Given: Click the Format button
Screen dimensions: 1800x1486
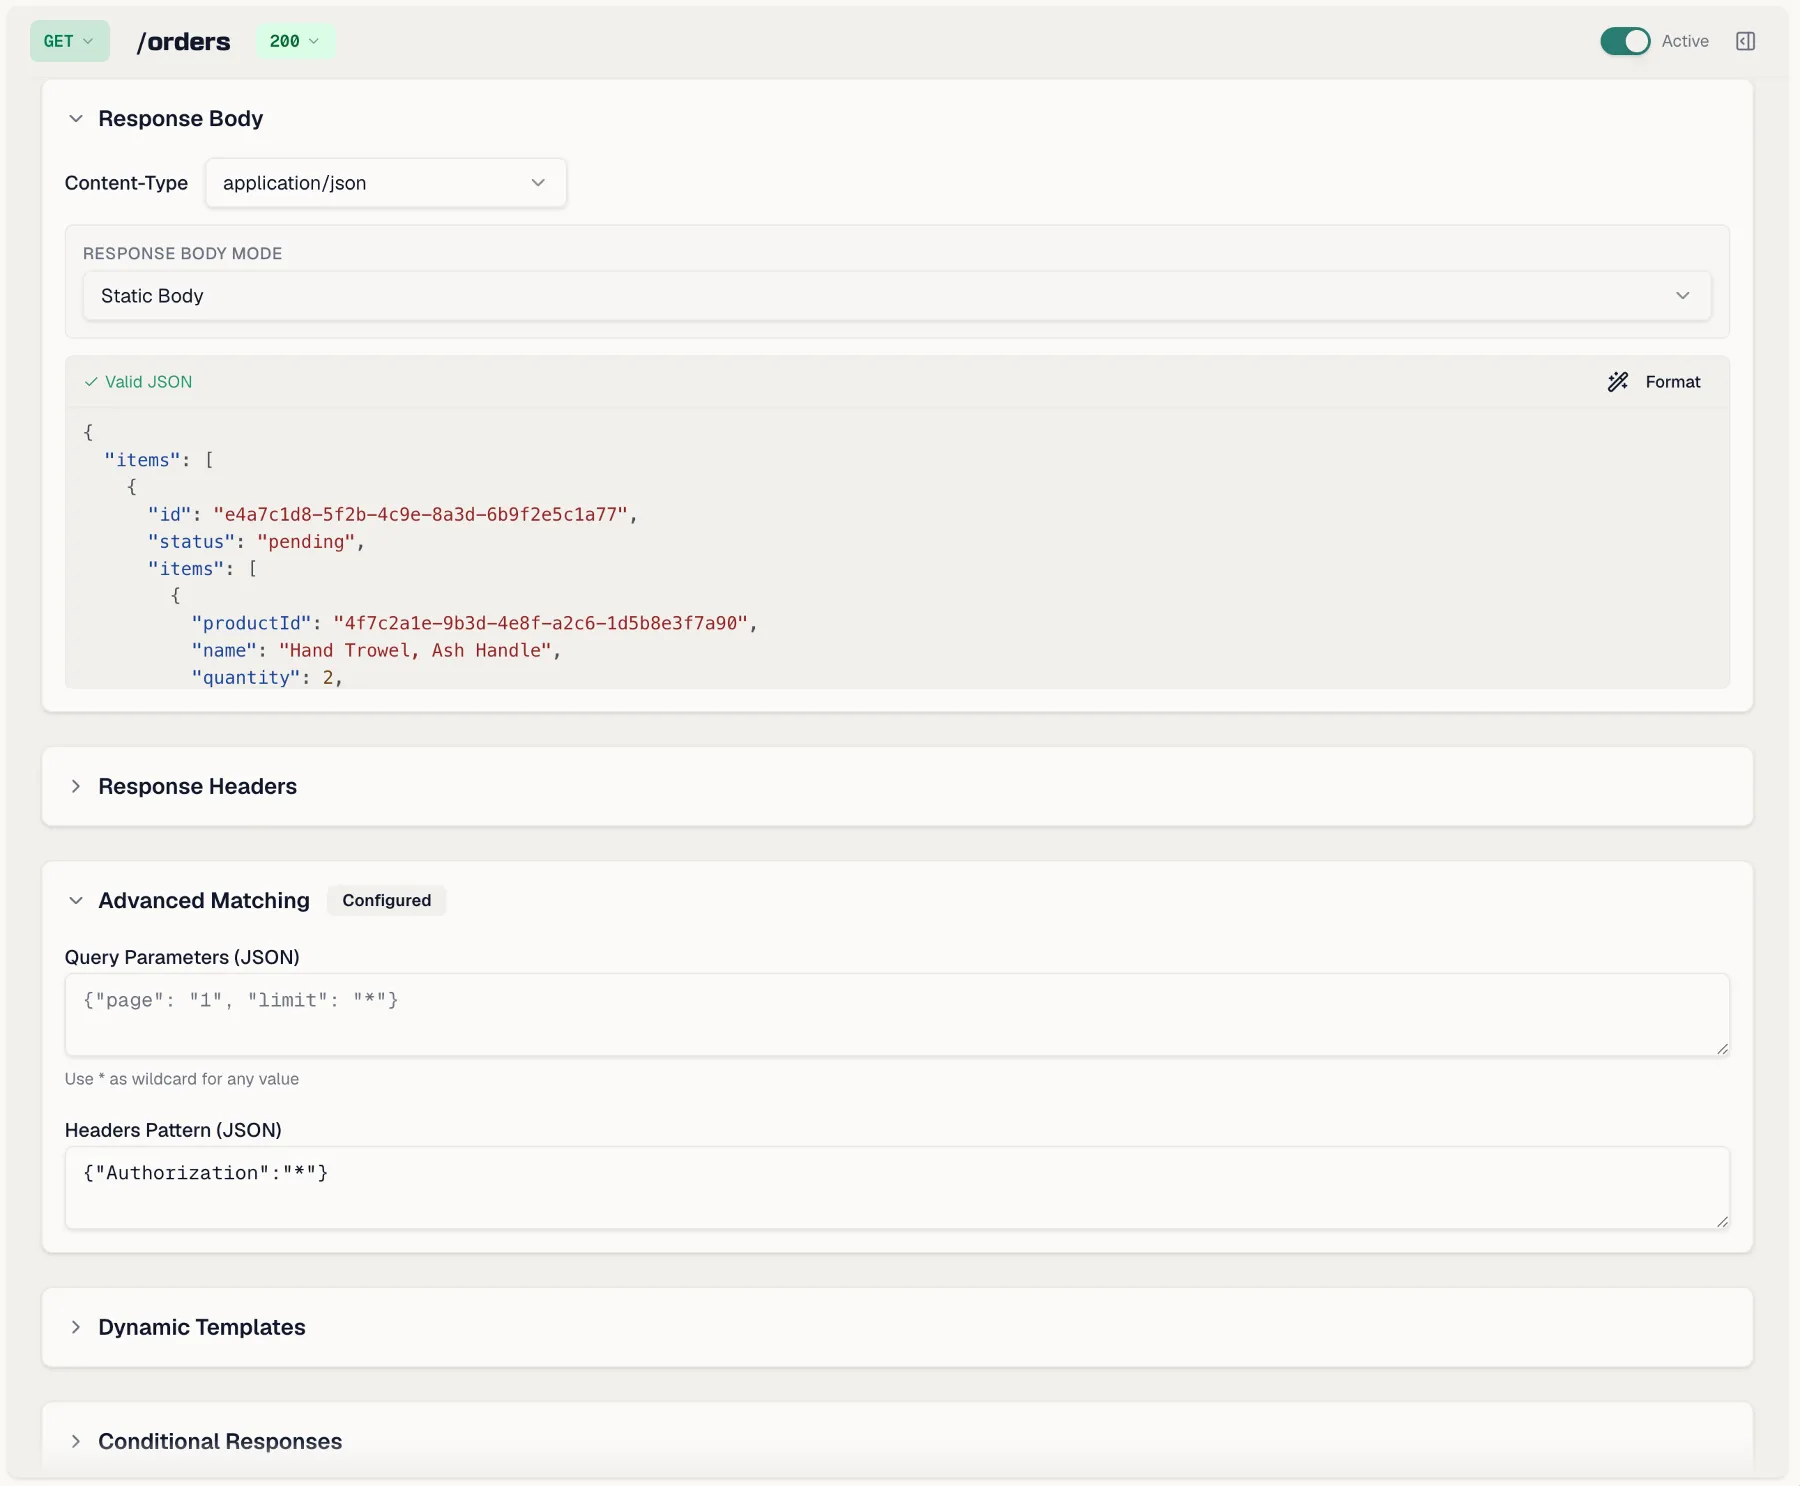Looking at the screenshot, I should click(x=1654, y=382).
